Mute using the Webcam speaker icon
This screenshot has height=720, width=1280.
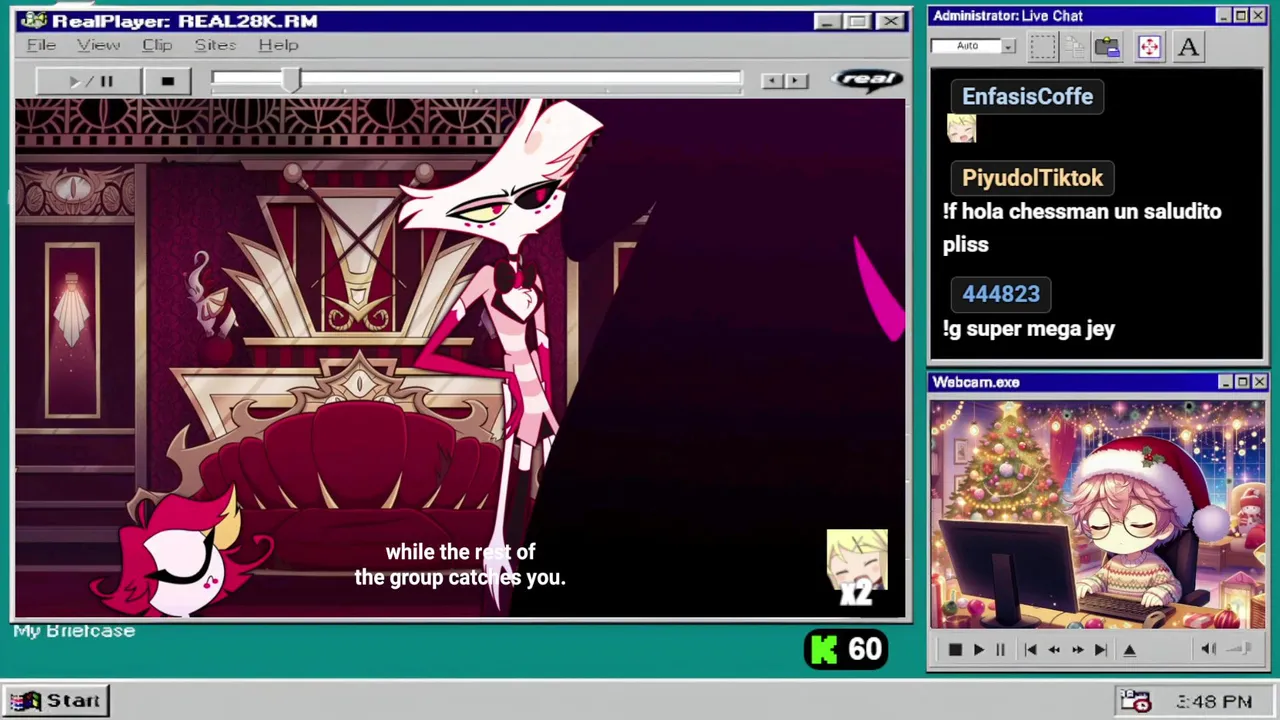[1208, 649]
